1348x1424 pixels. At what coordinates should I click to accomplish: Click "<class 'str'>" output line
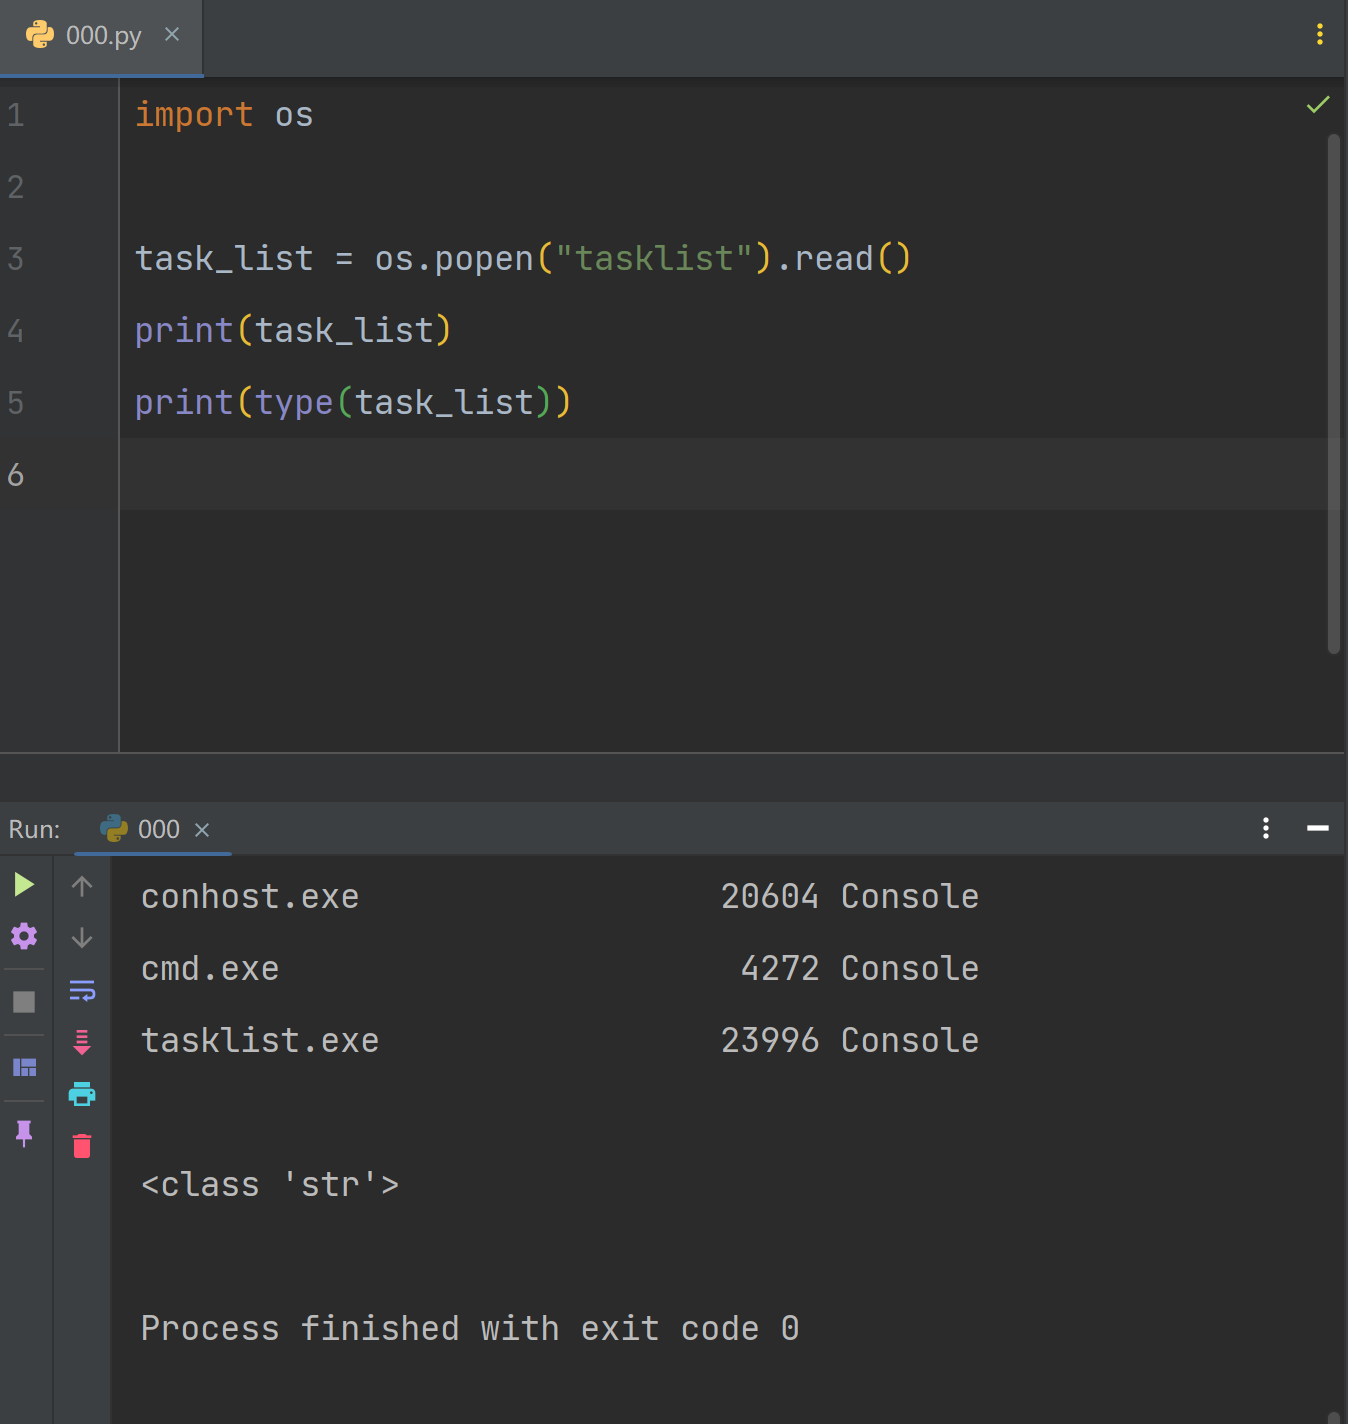point(270,1185)
